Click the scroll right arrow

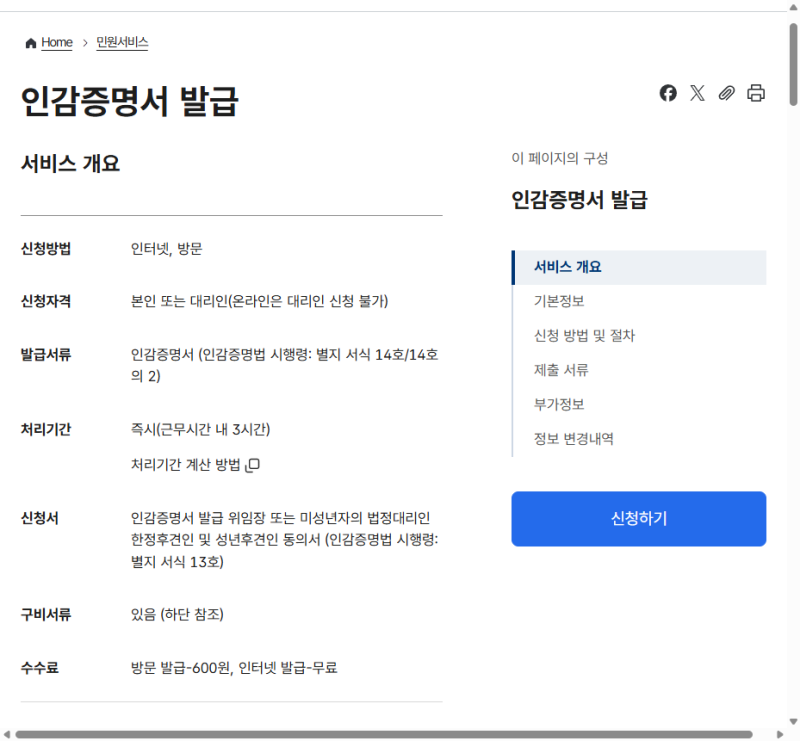pyautogui.click(x=780, y=734)
